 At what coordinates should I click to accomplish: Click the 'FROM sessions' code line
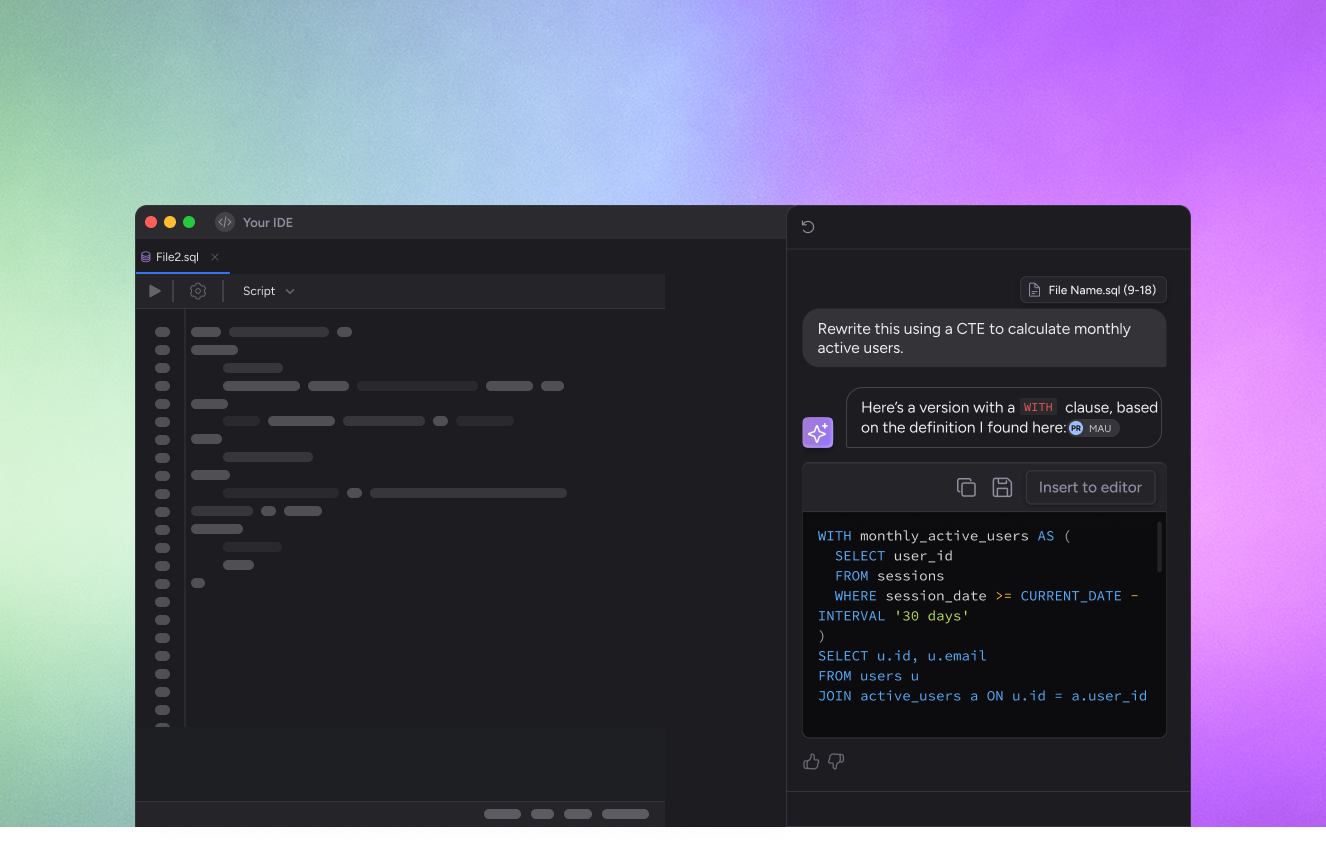889,576
